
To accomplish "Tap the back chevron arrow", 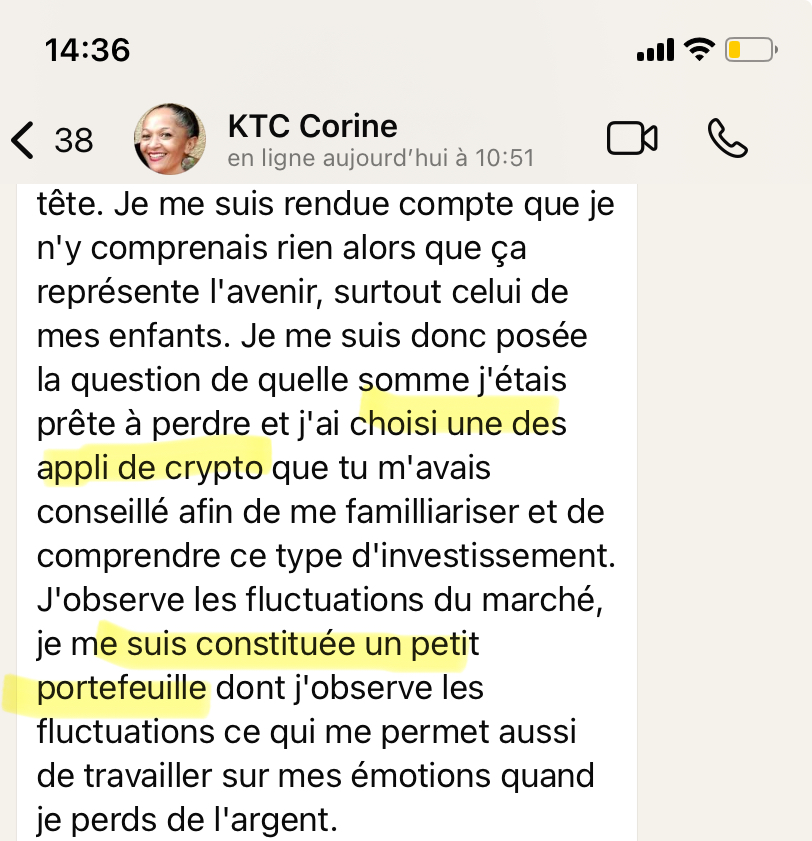I will point(23,140).
